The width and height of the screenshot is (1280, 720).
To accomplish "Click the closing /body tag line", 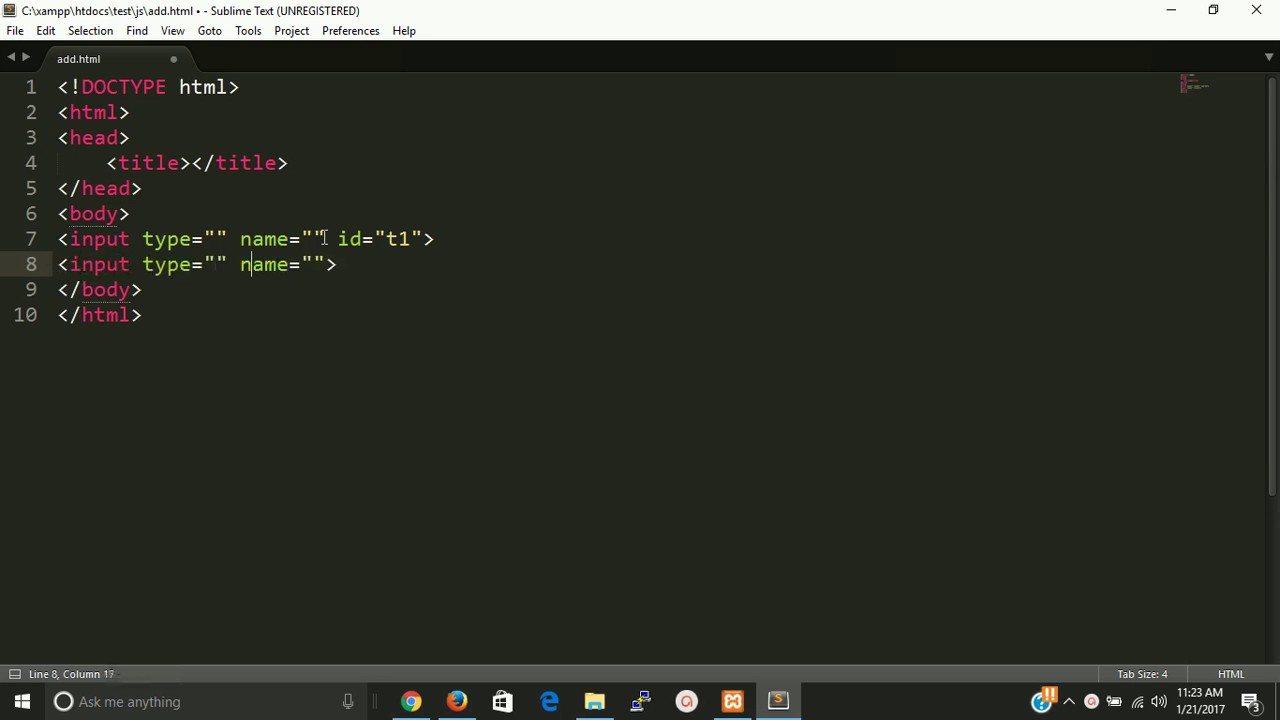I will pyautogui.click(x=100, y=290).
